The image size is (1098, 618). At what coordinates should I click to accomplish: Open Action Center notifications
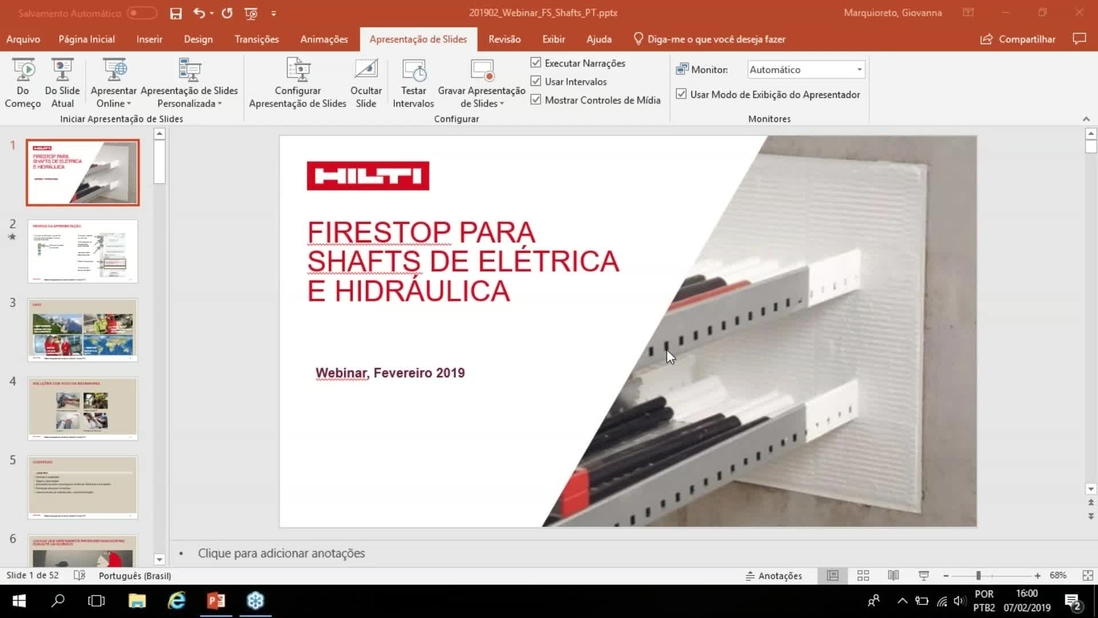point(1073,601)
